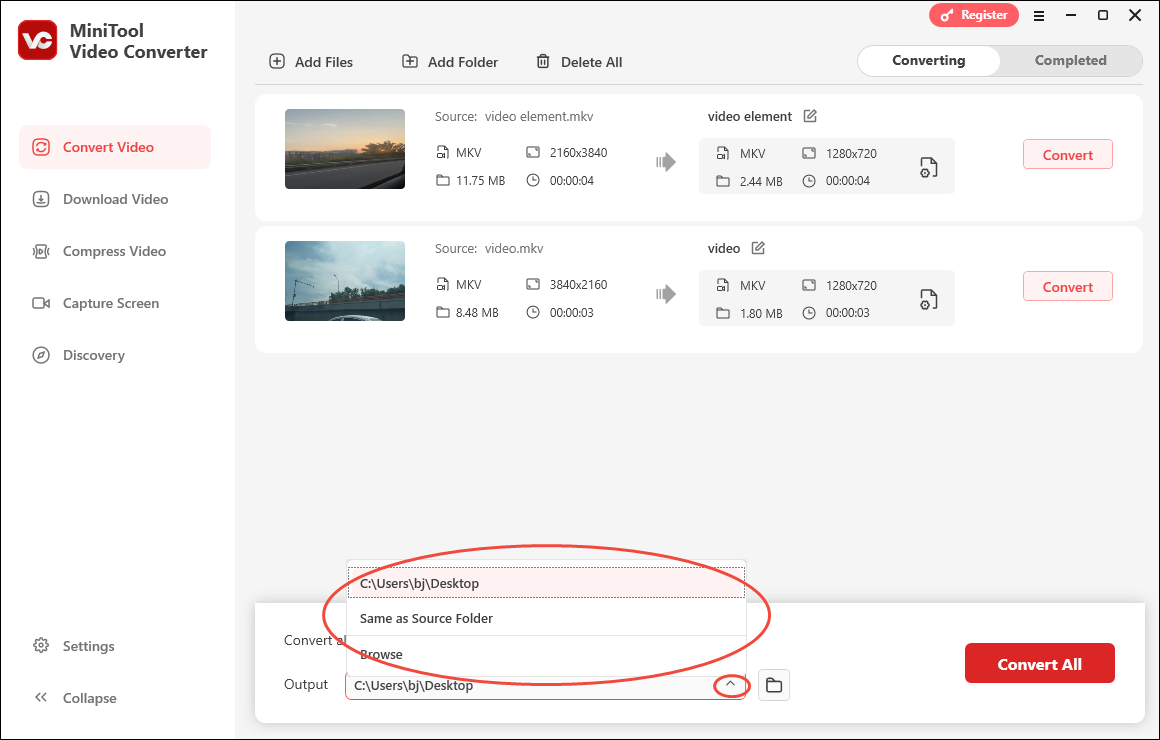Click the conversion arrow for video.mkv

[666, 294]
